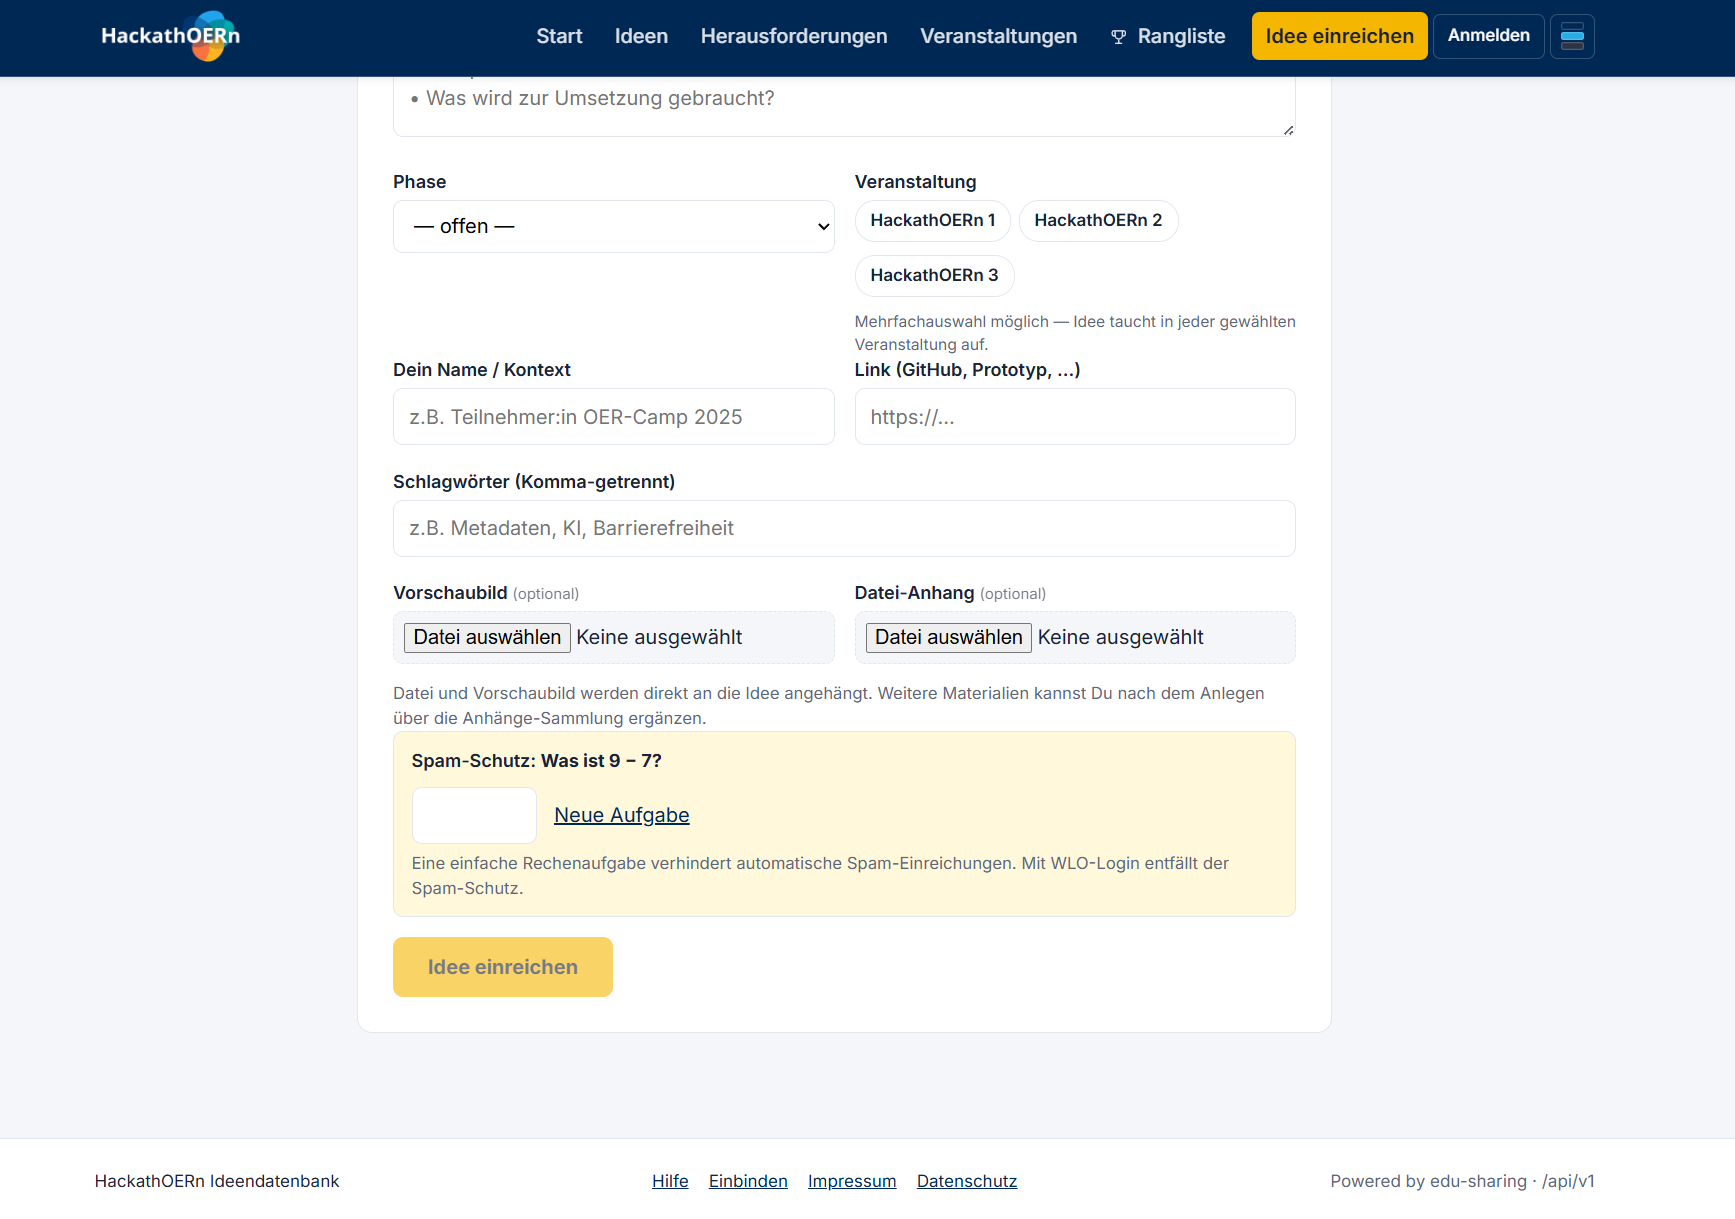This screenshot has height=1219, width=1735.
Task: Request a new task via Neue Aufgabe
Action: click(622, 815)
